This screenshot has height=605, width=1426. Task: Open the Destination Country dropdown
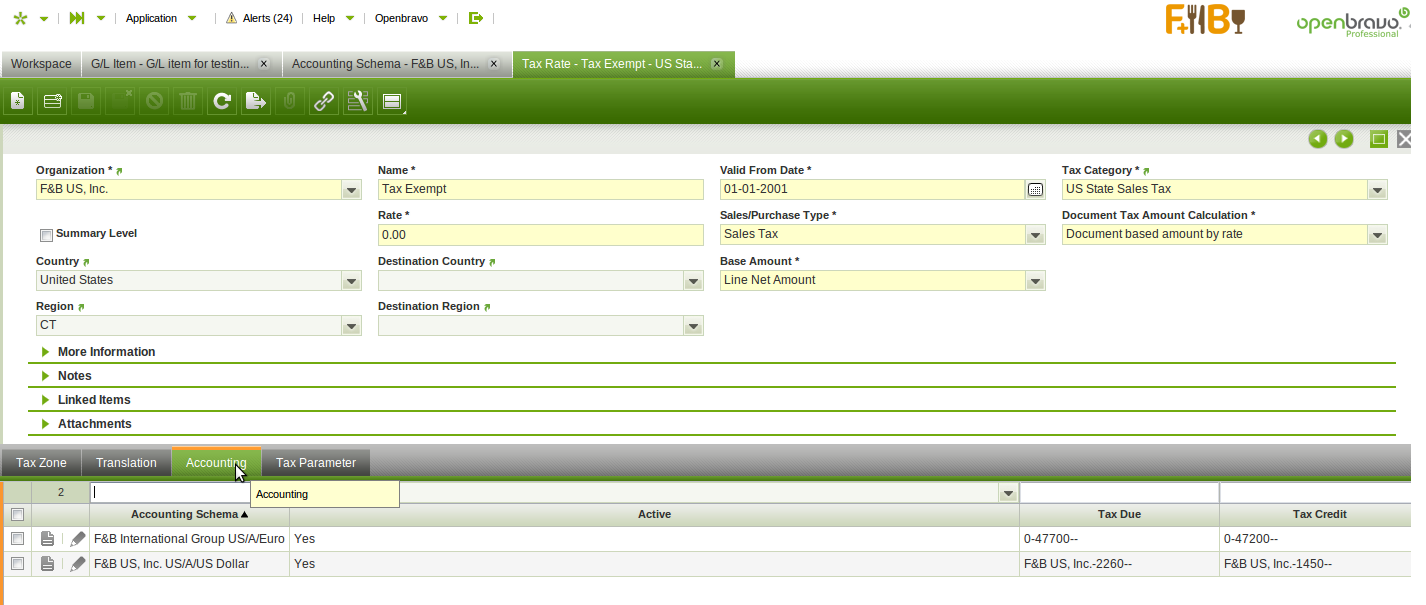(x=693, y=281)
